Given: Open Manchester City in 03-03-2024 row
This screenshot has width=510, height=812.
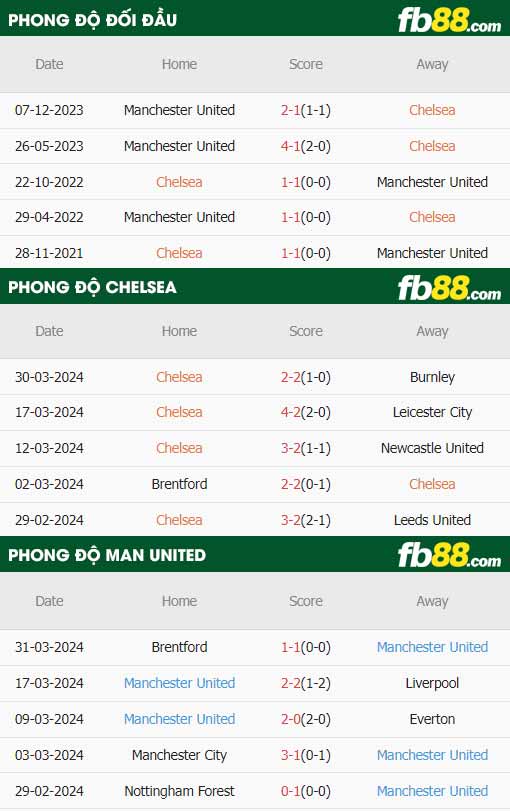Looking at the screenshot, I should pyautogui.click(x=179, y=755).
